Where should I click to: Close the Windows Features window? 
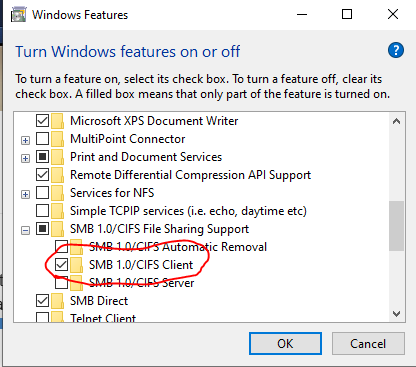click(393, 15)
